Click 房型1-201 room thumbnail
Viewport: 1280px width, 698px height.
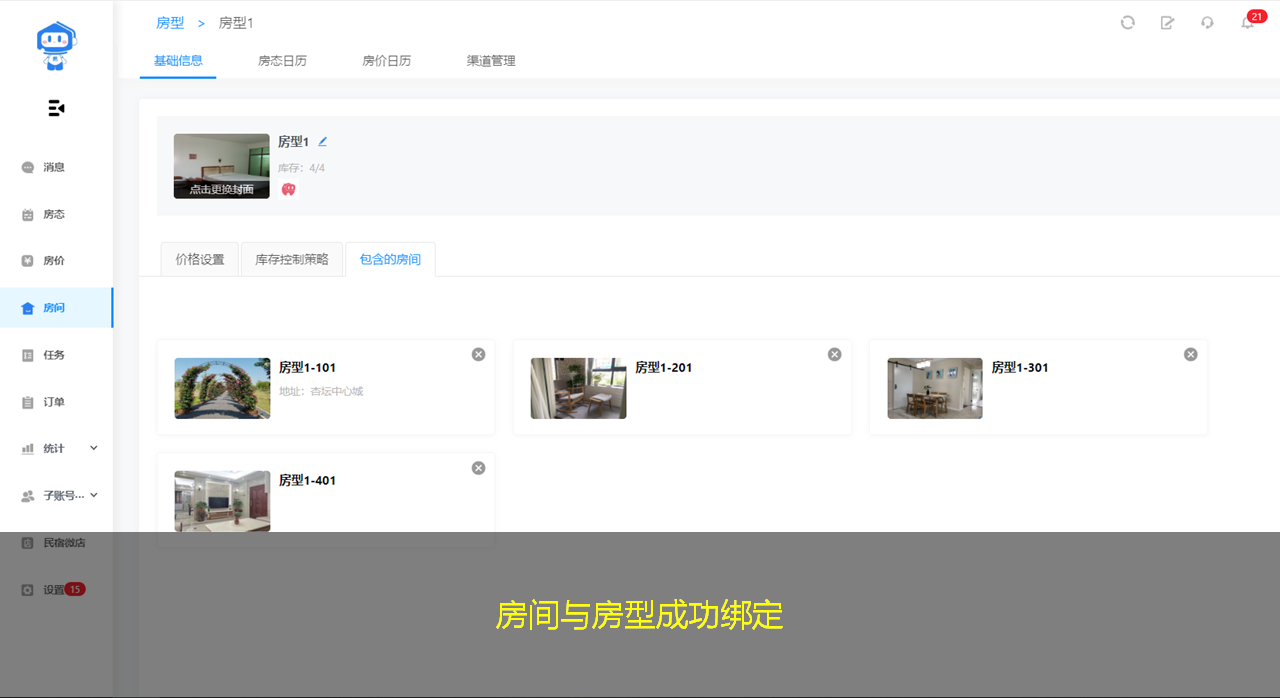[x=578, y=388]
